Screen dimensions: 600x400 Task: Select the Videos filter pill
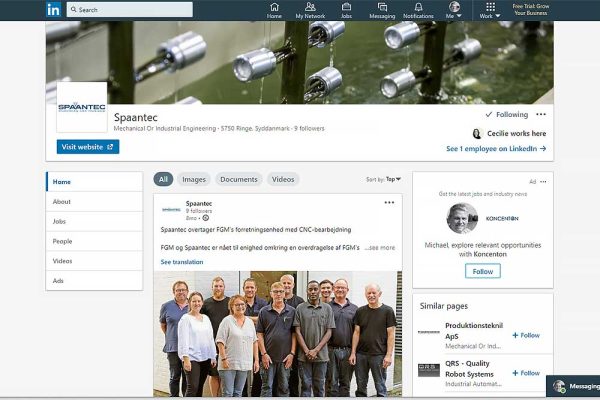(283, 179)
